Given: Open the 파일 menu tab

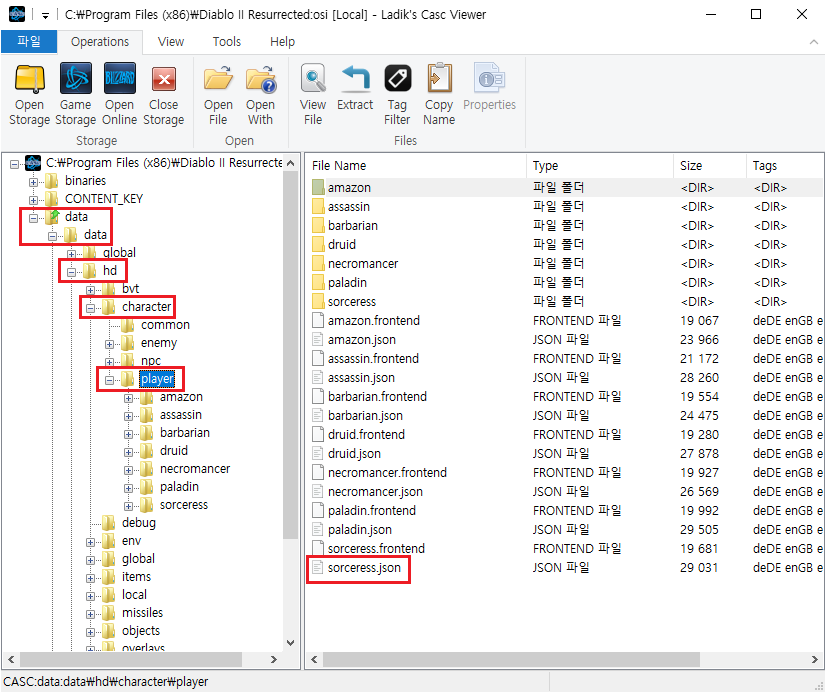Looking at the screenshot, I should [x=29, y=42].
